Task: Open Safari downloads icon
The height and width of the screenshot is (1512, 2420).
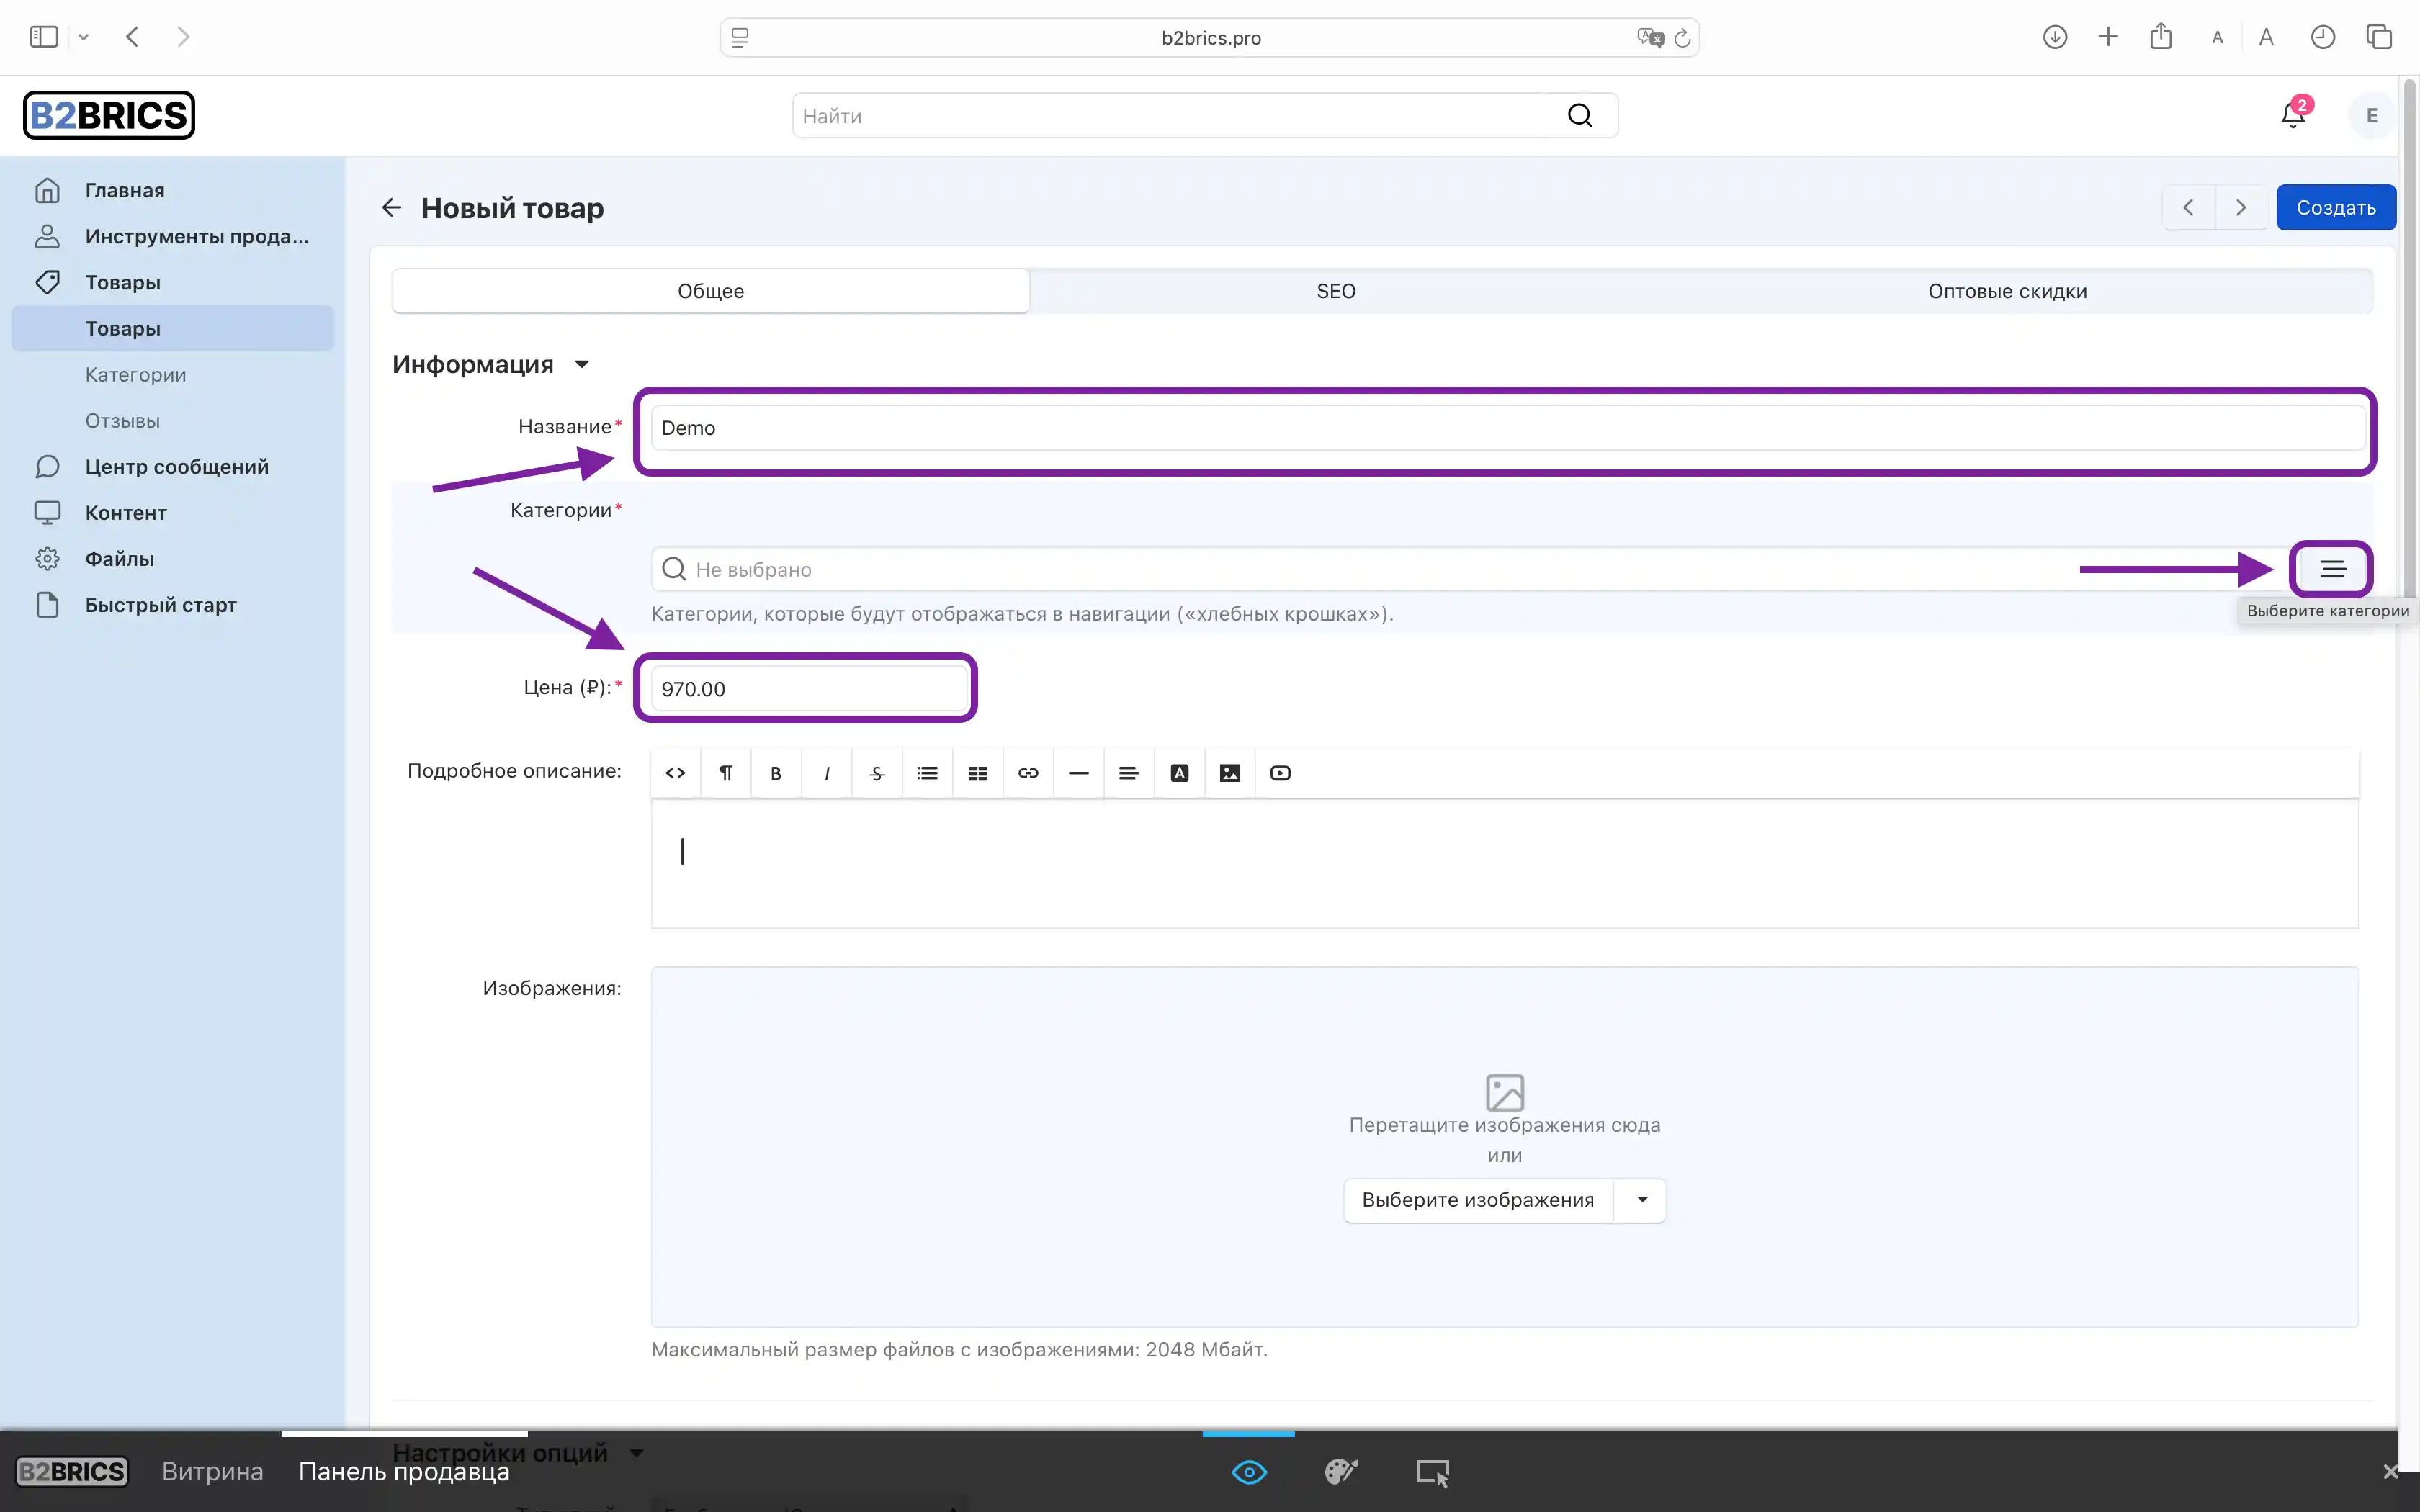Action: click(x=2055, y=37)
